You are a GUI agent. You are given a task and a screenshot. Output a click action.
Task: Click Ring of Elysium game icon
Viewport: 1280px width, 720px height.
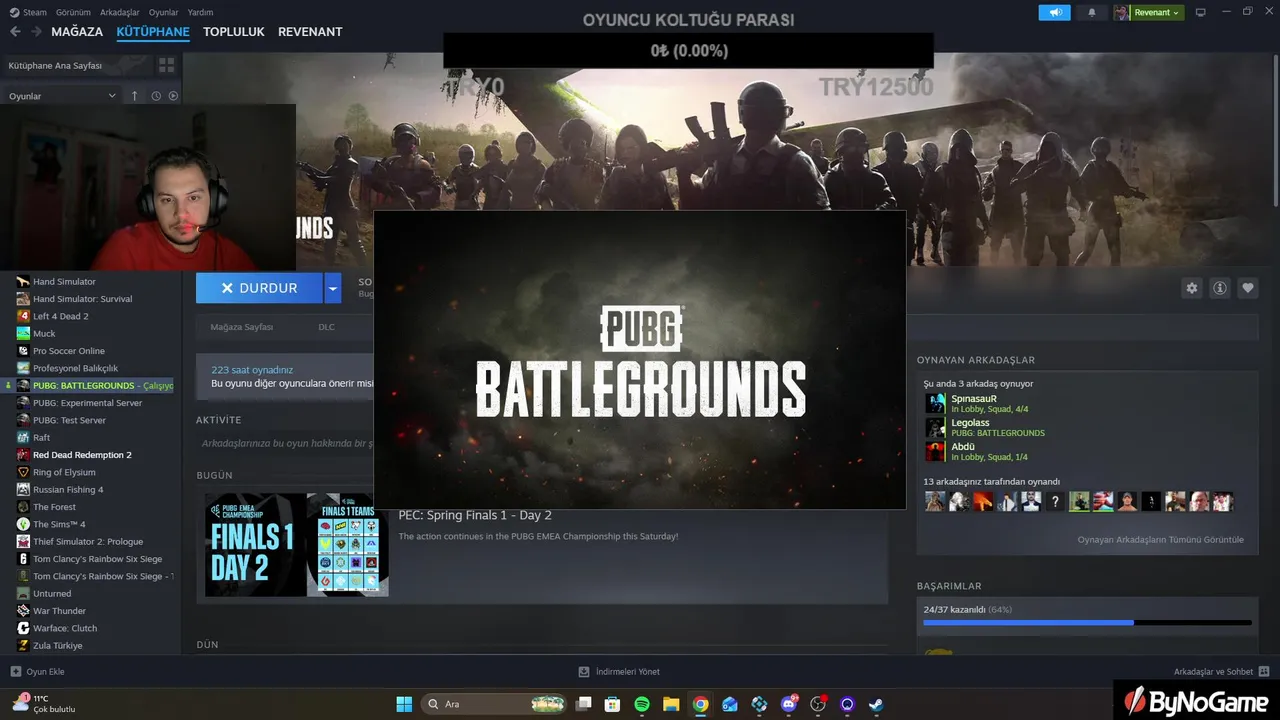tap(23, 472)
